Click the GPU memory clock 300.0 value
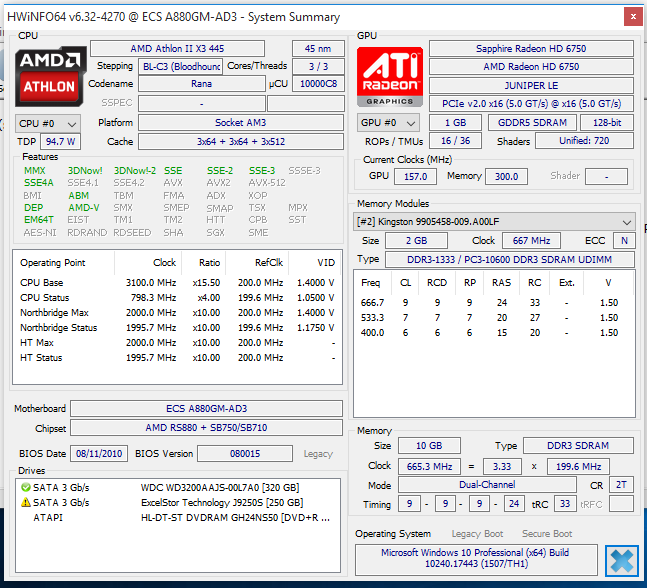This screenshot has width=647, height=588. [506, 177]
